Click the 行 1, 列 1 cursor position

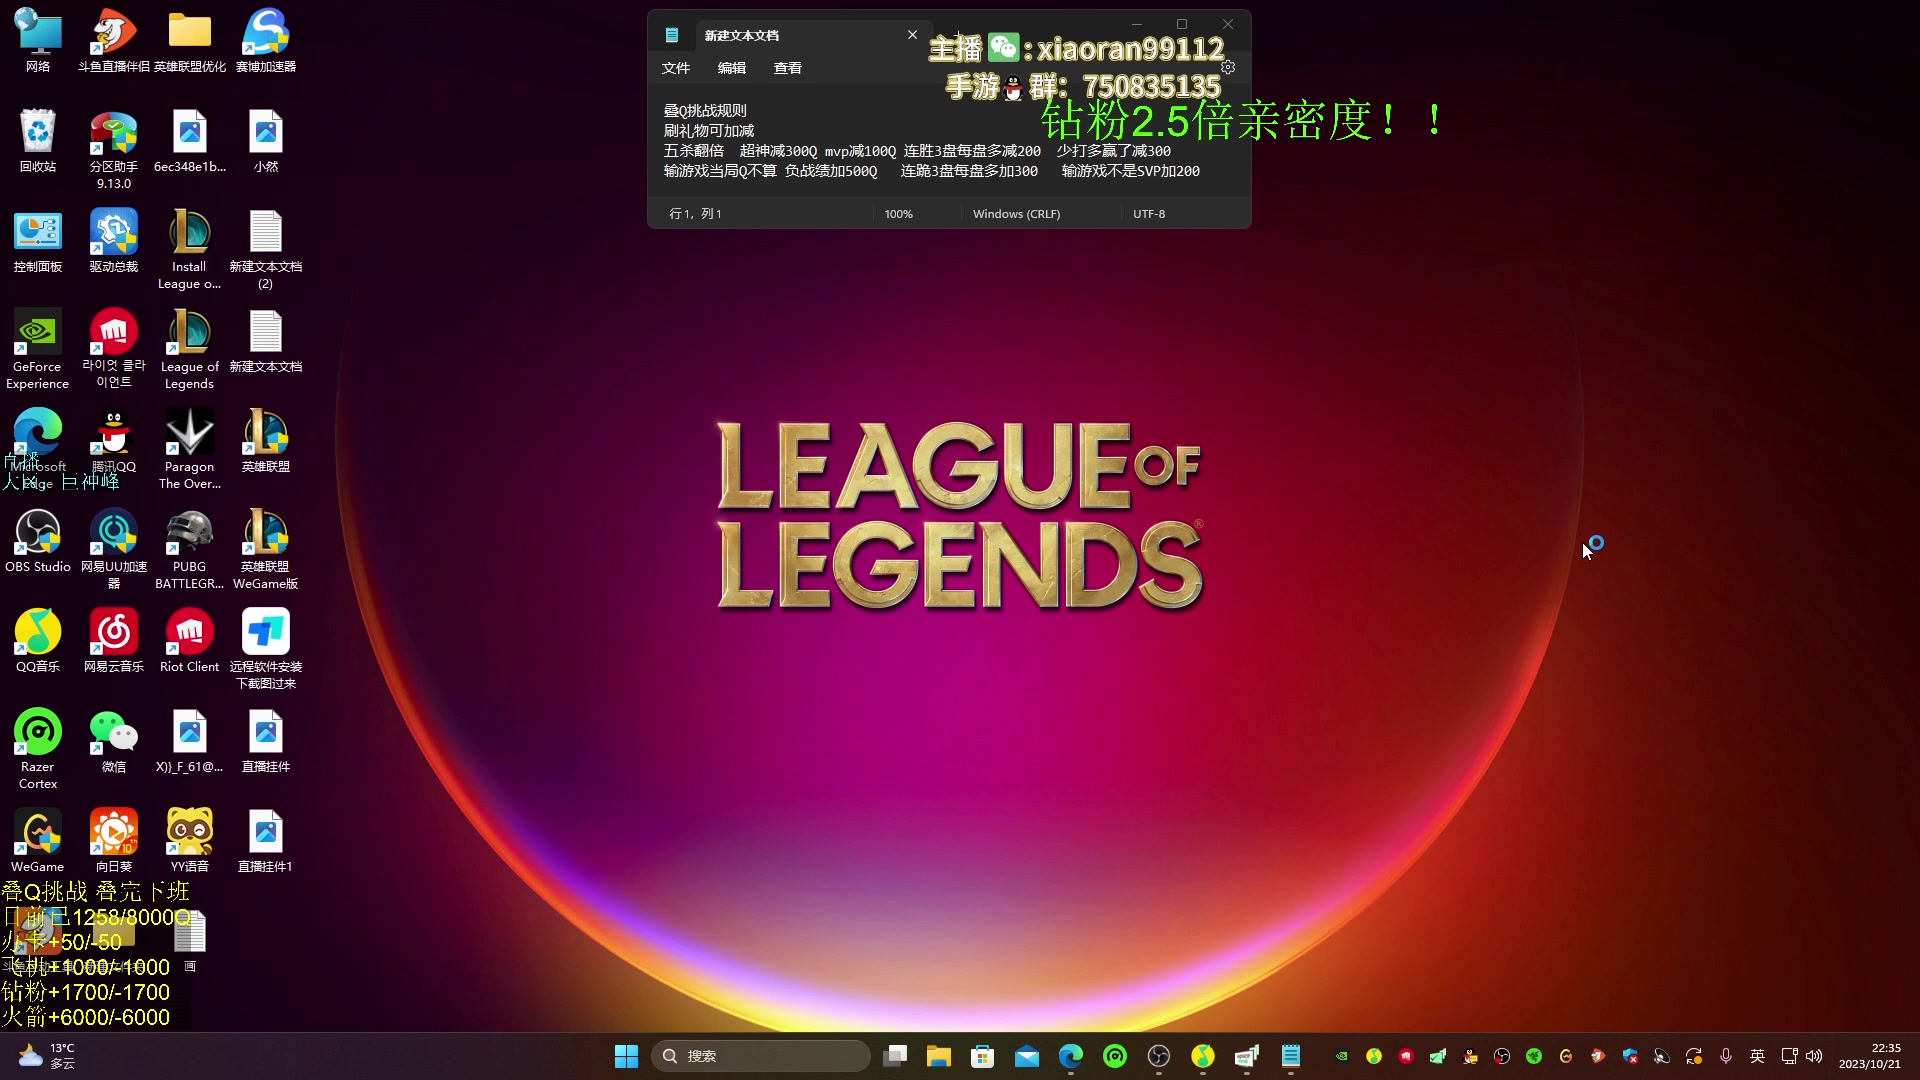point(695,214)
